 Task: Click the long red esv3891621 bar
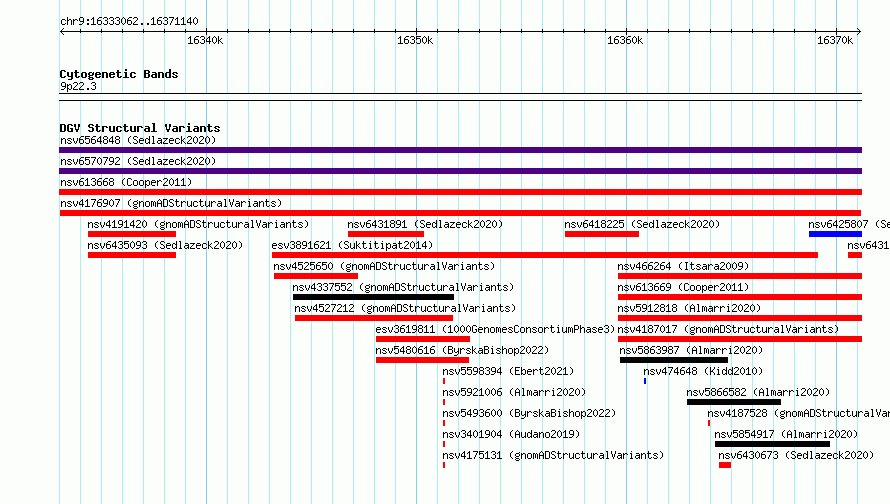545,255
